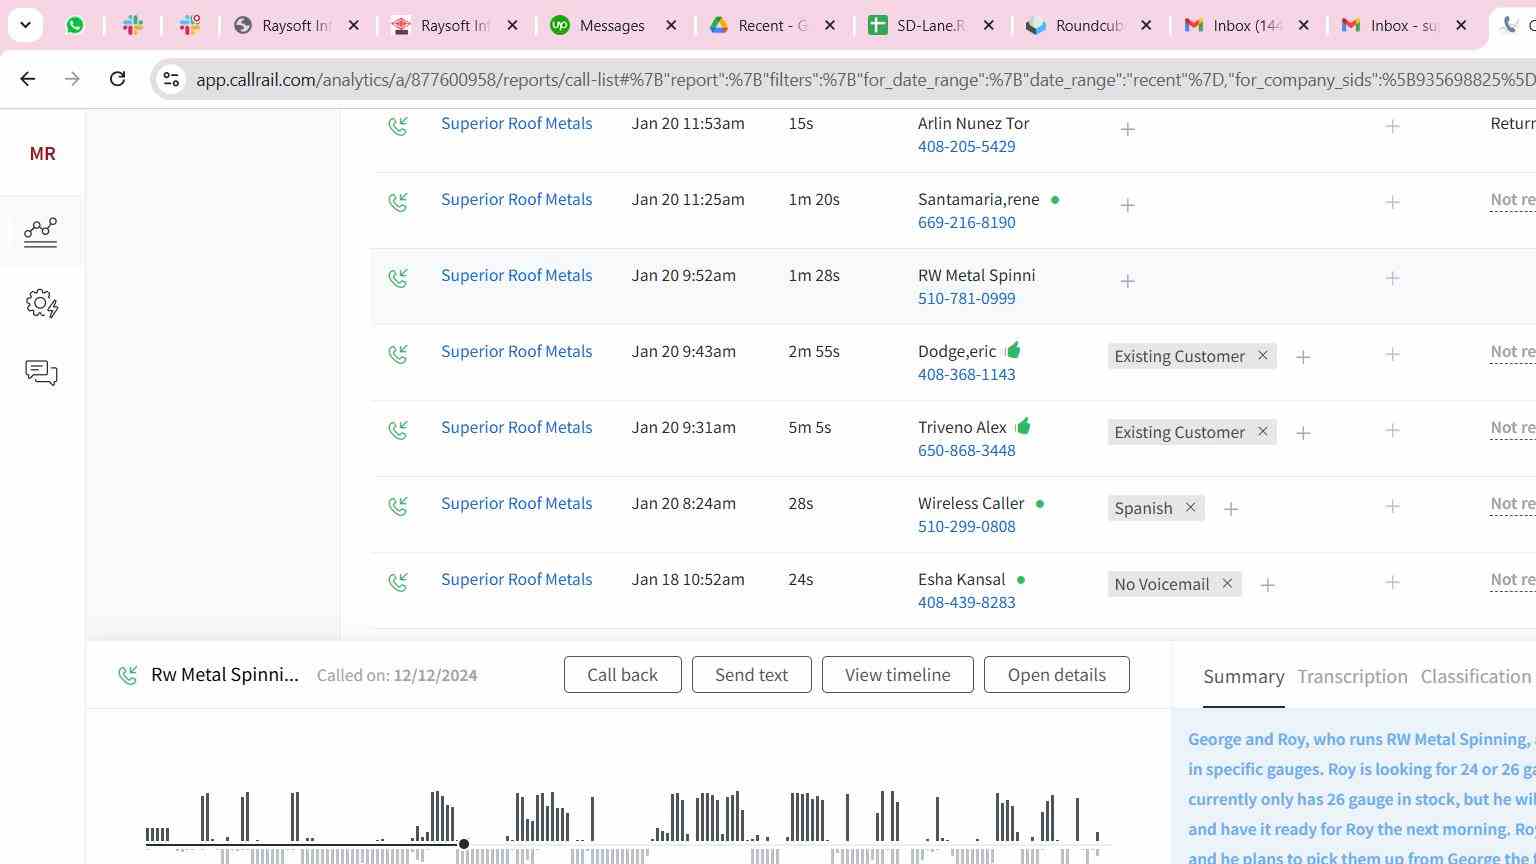Click inbound call icon for Jan 20 9:52am row
This screenshot has height=864, width=1536.
(398, 278)
